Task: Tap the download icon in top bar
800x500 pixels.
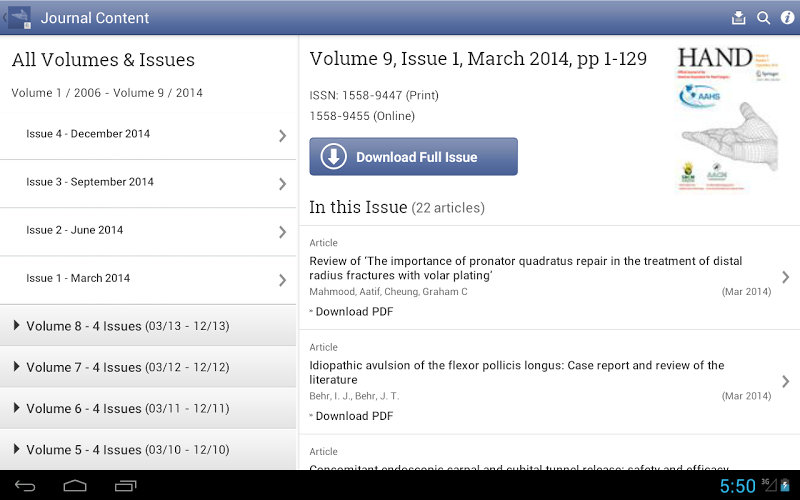Action: point(739,18)
